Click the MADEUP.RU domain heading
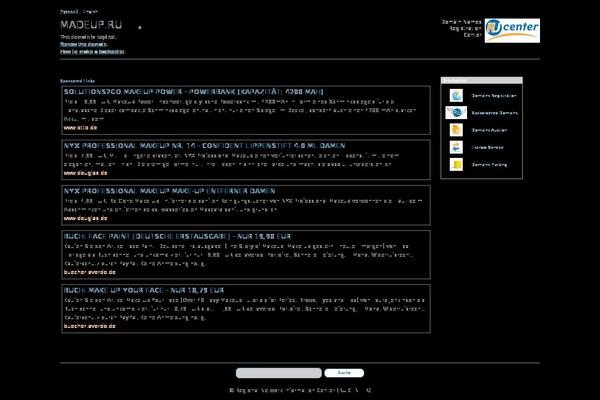 point(91,25)
